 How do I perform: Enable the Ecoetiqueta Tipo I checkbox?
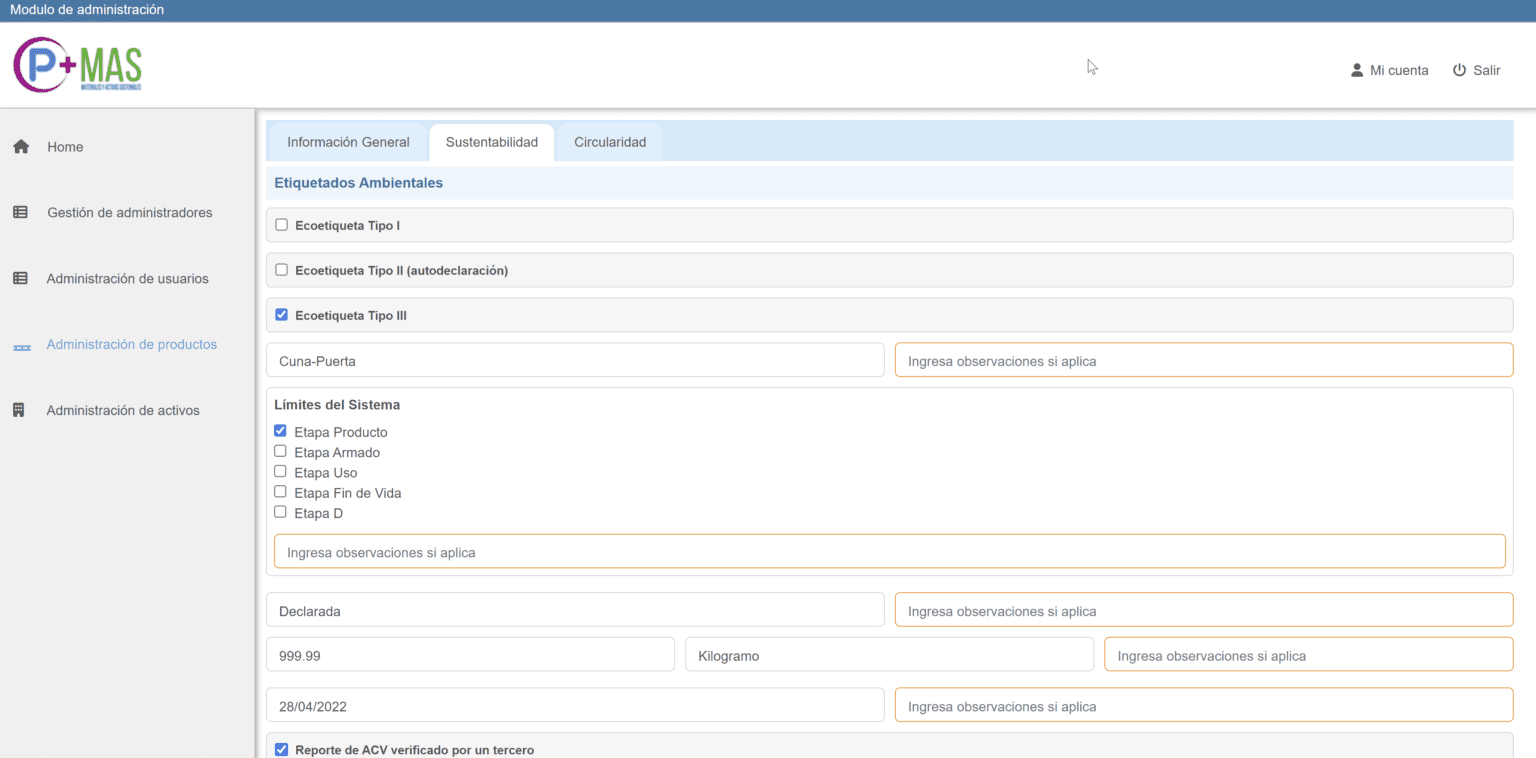(x=281, y=225)
